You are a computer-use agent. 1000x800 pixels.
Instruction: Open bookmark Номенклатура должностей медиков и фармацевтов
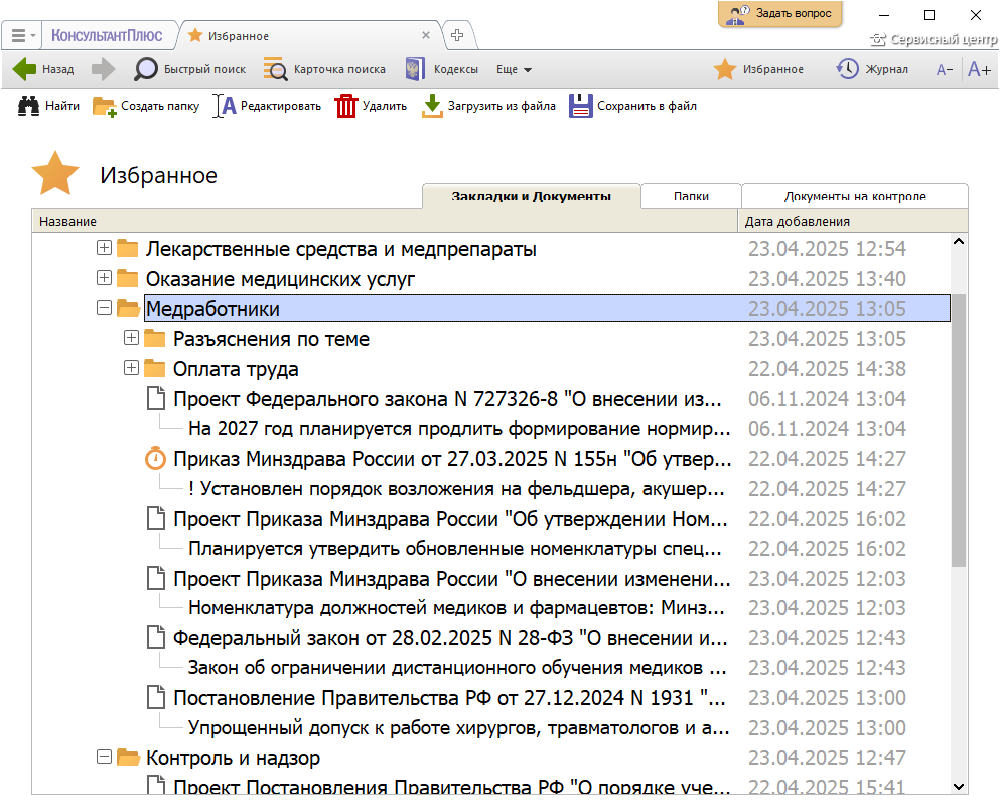456,608
